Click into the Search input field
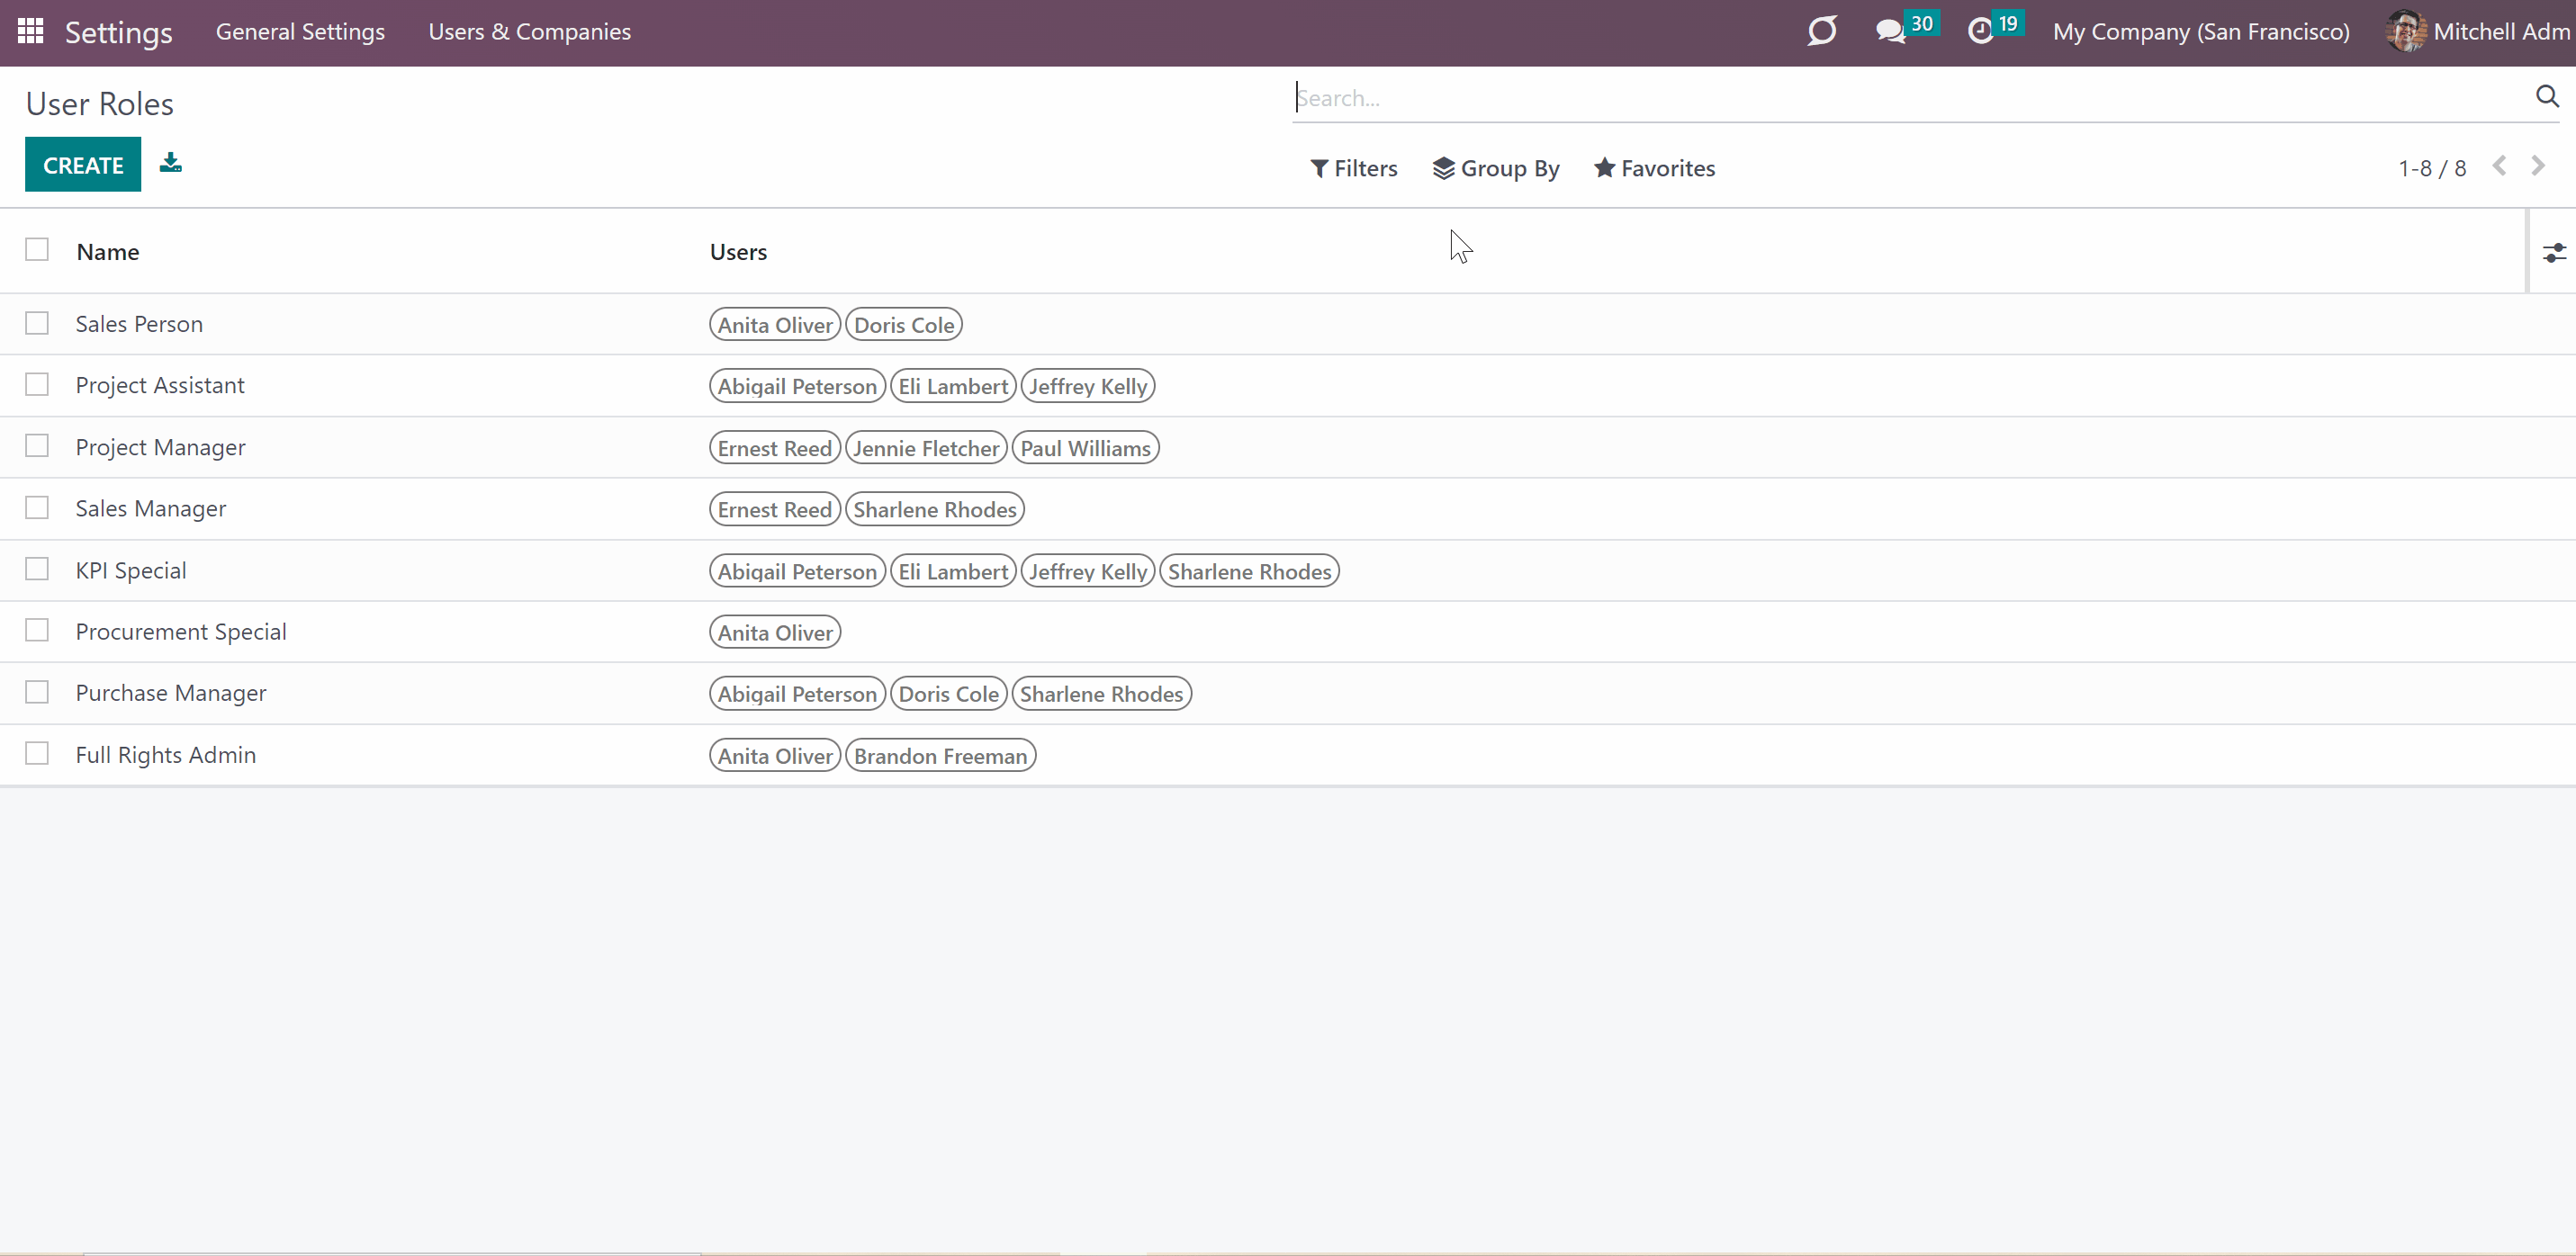 point(1910,98)
